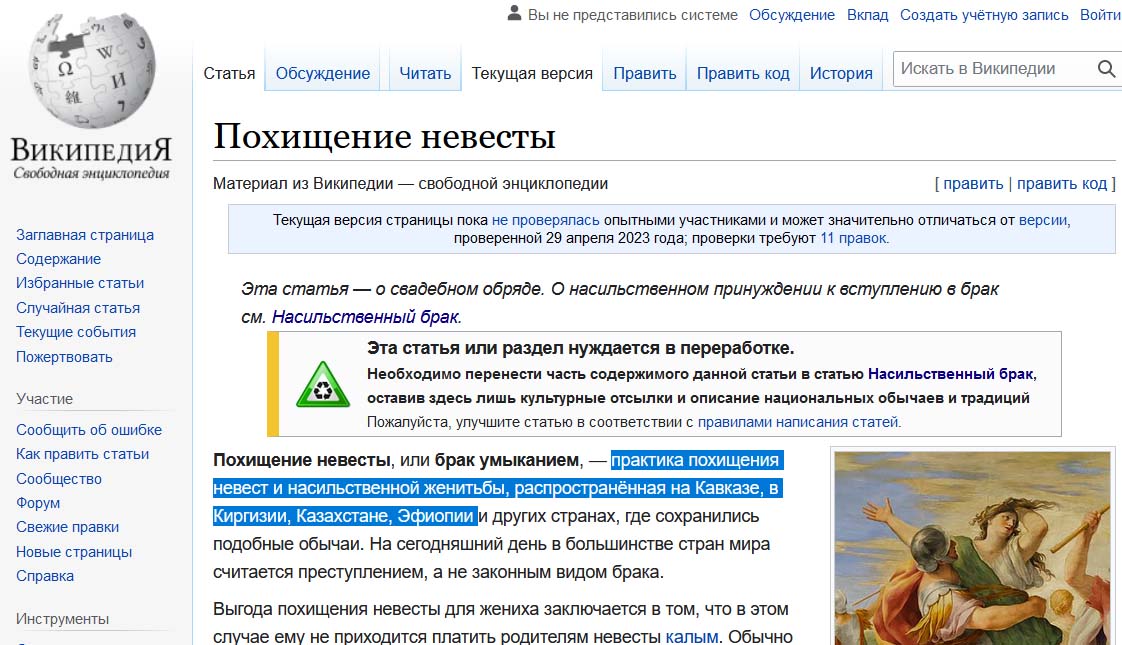This screenshot has width=1122, height=645.
Task: Click the 'Участие' sidebar heading
Action: point(44,399)
